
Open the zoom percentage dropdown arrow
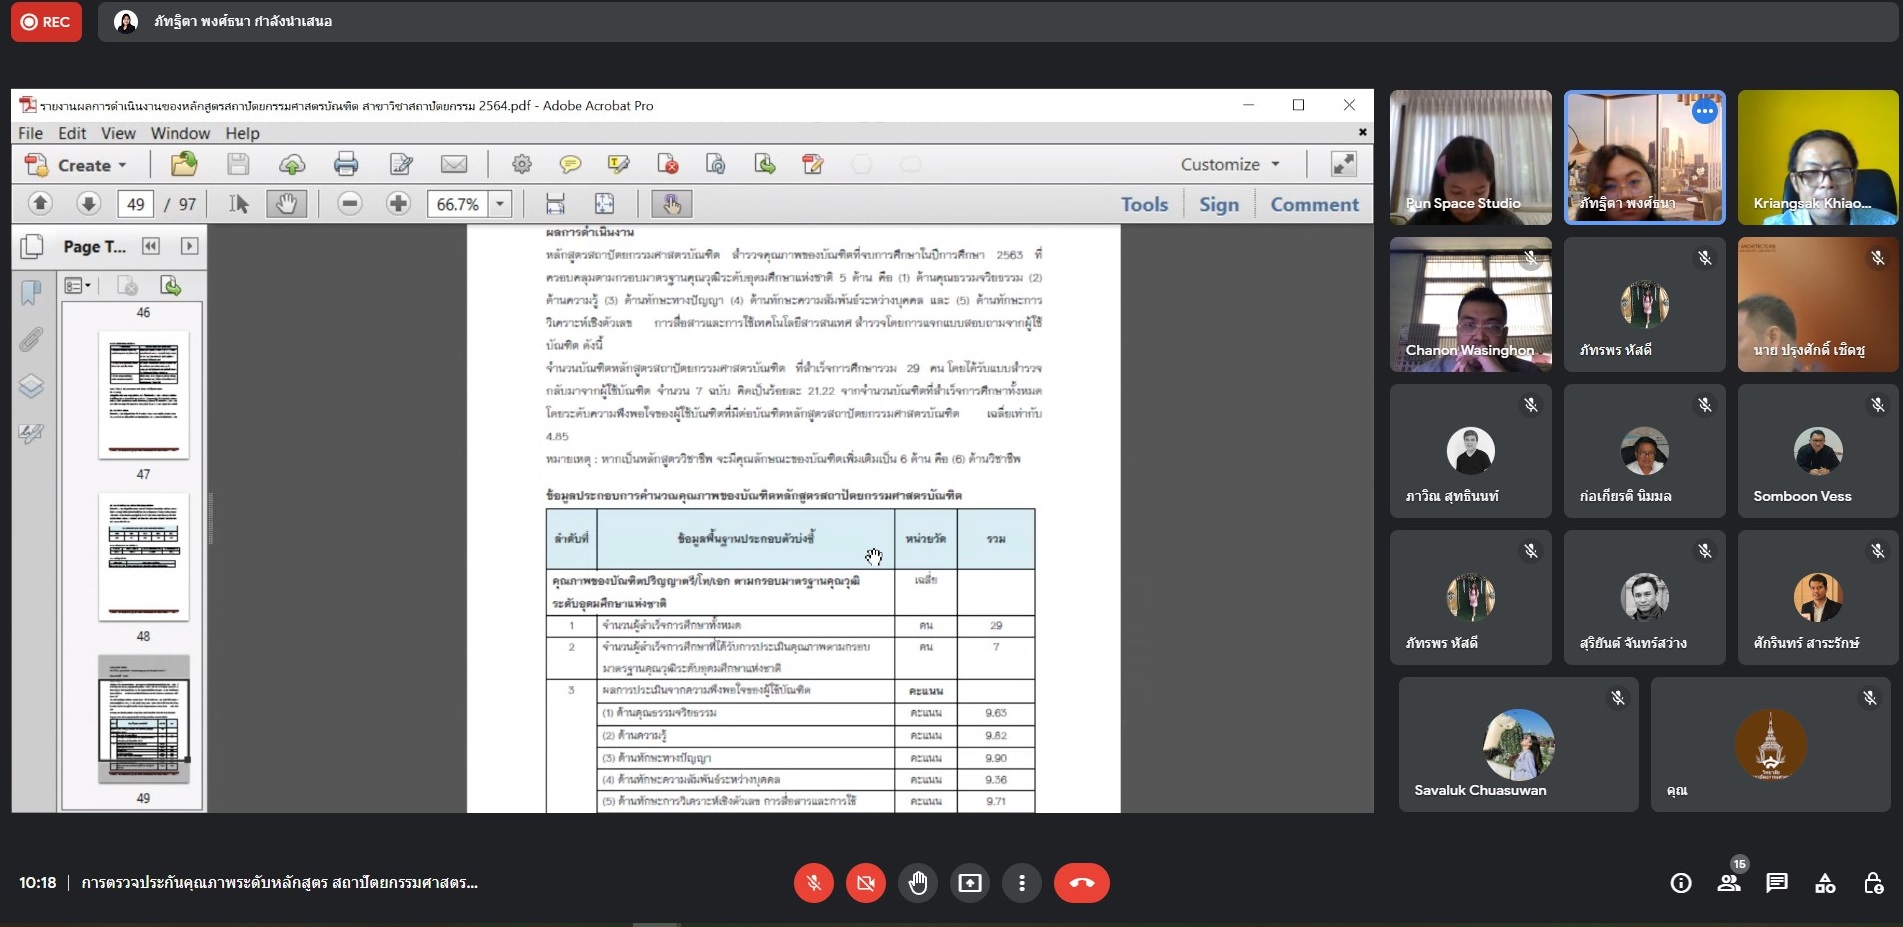[x=500, y=204]
